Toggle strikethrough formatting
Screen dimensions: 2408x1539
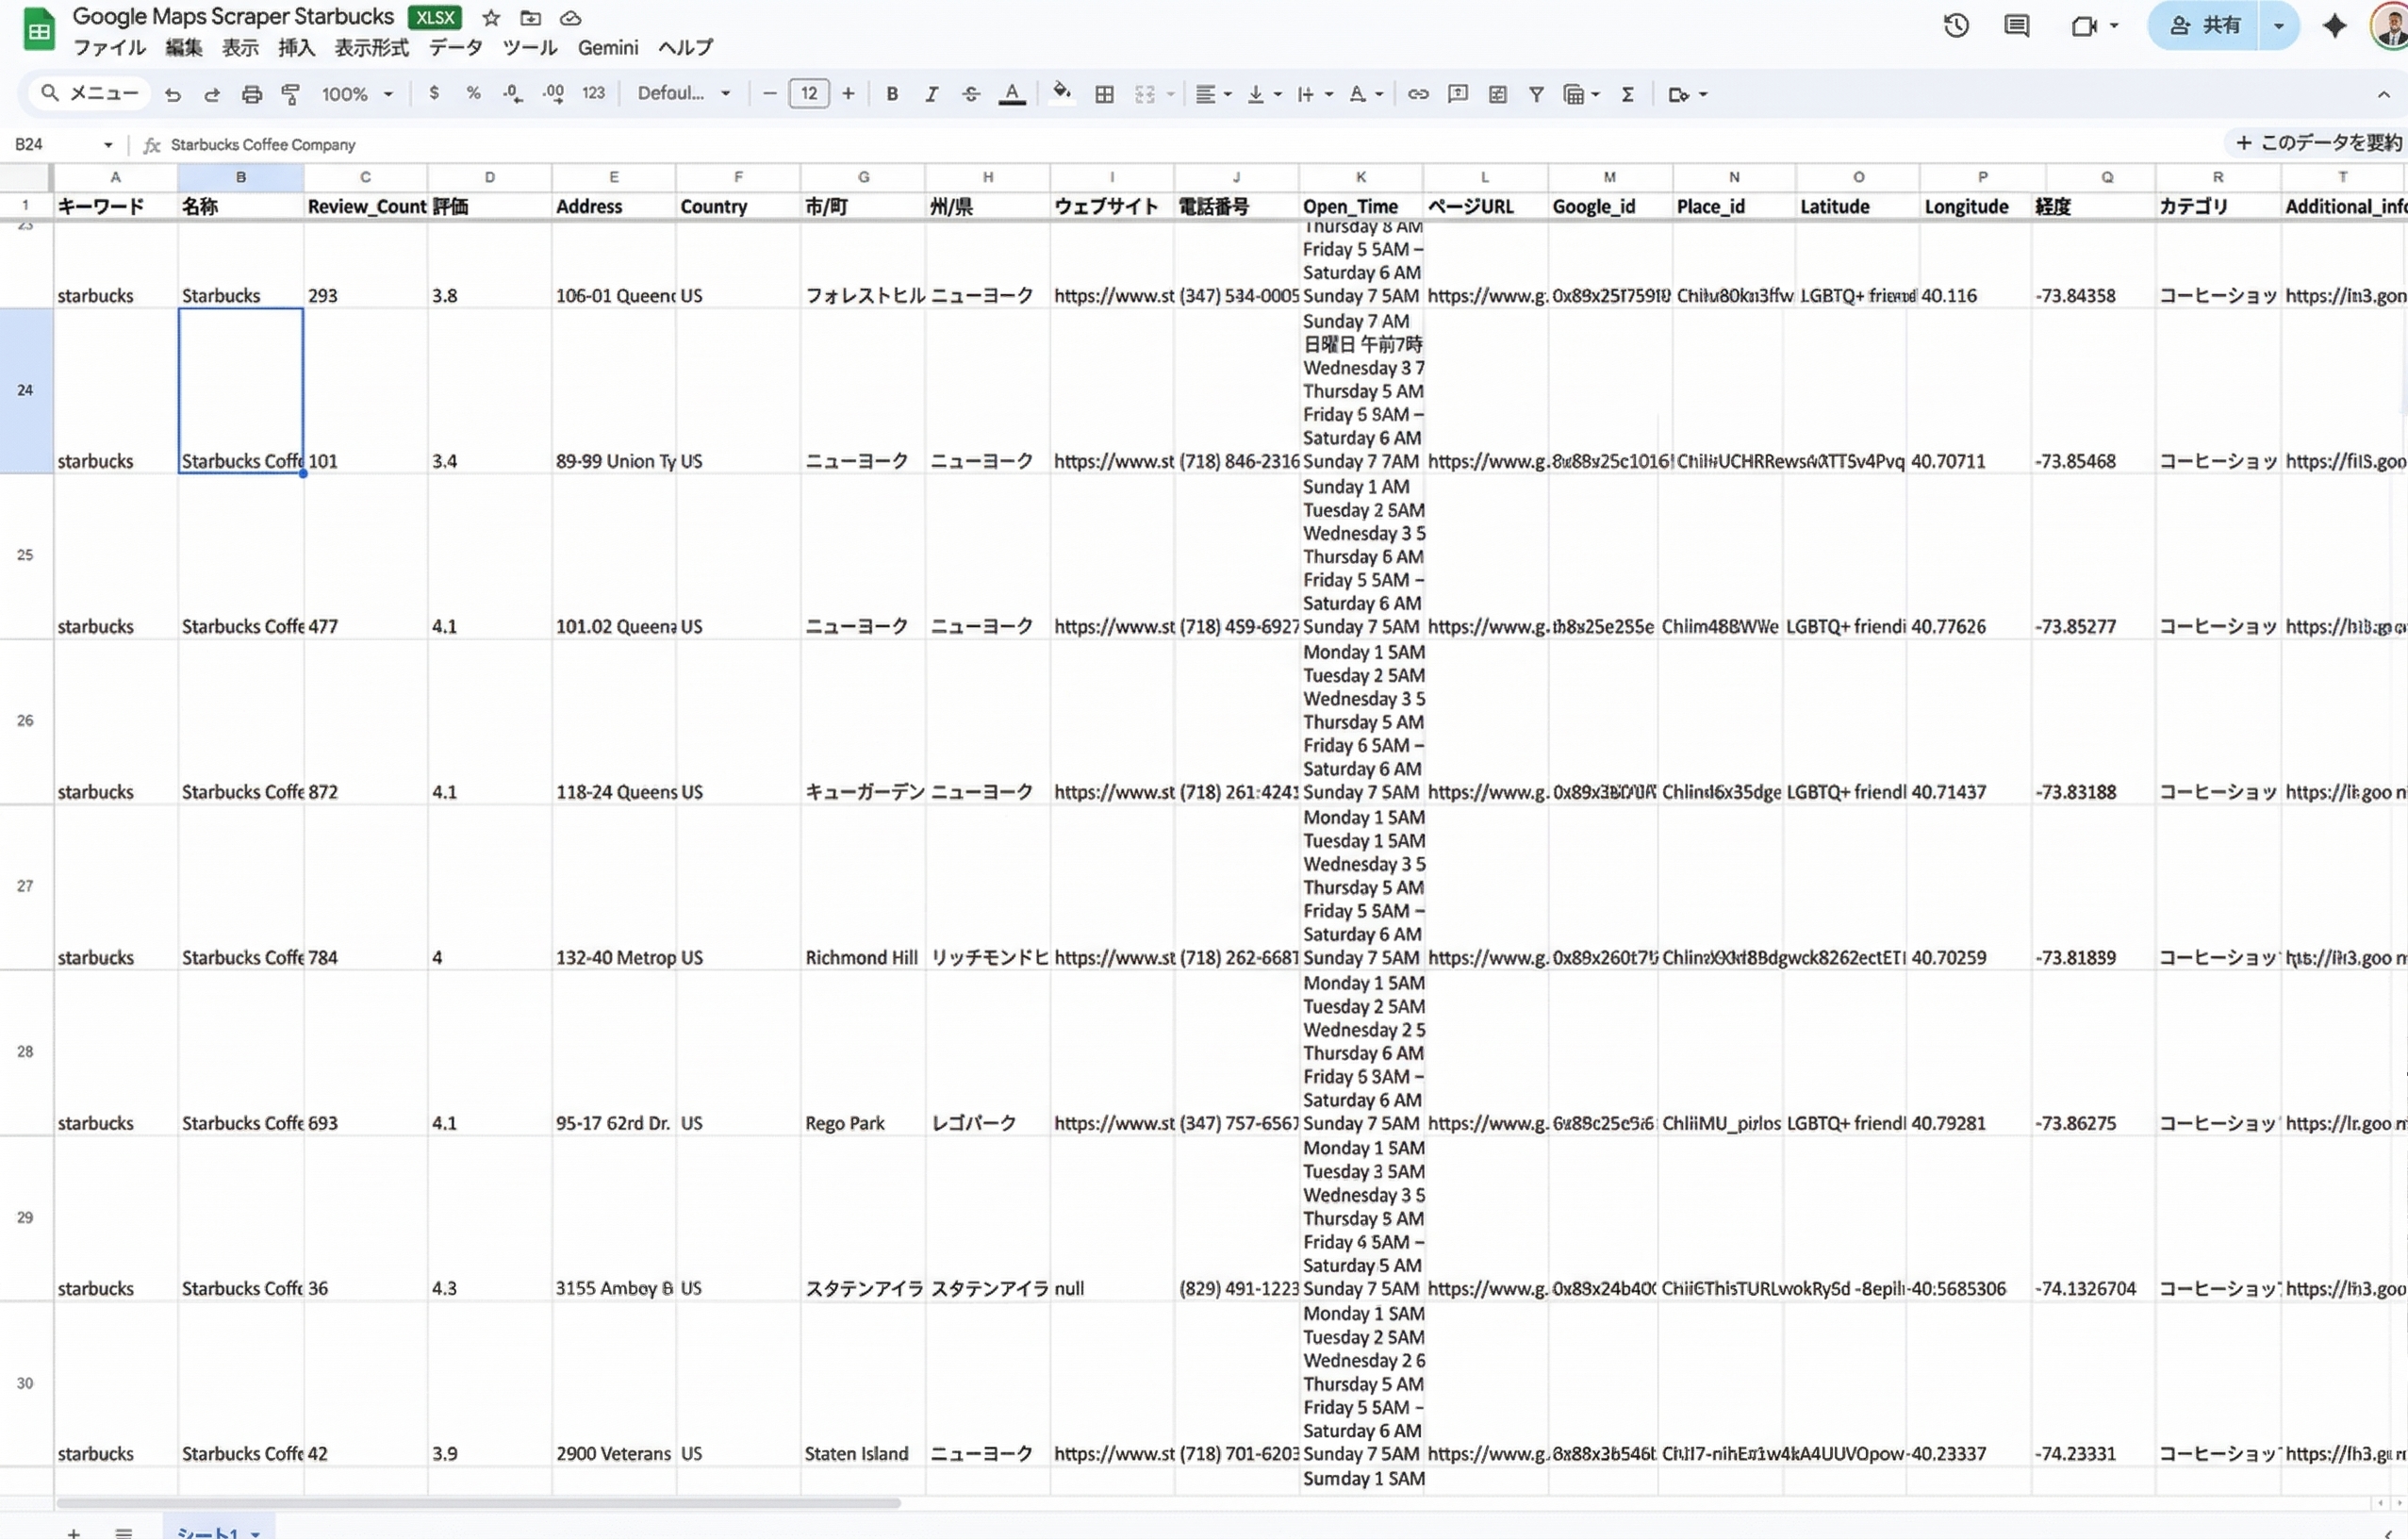tap(971, 94)
